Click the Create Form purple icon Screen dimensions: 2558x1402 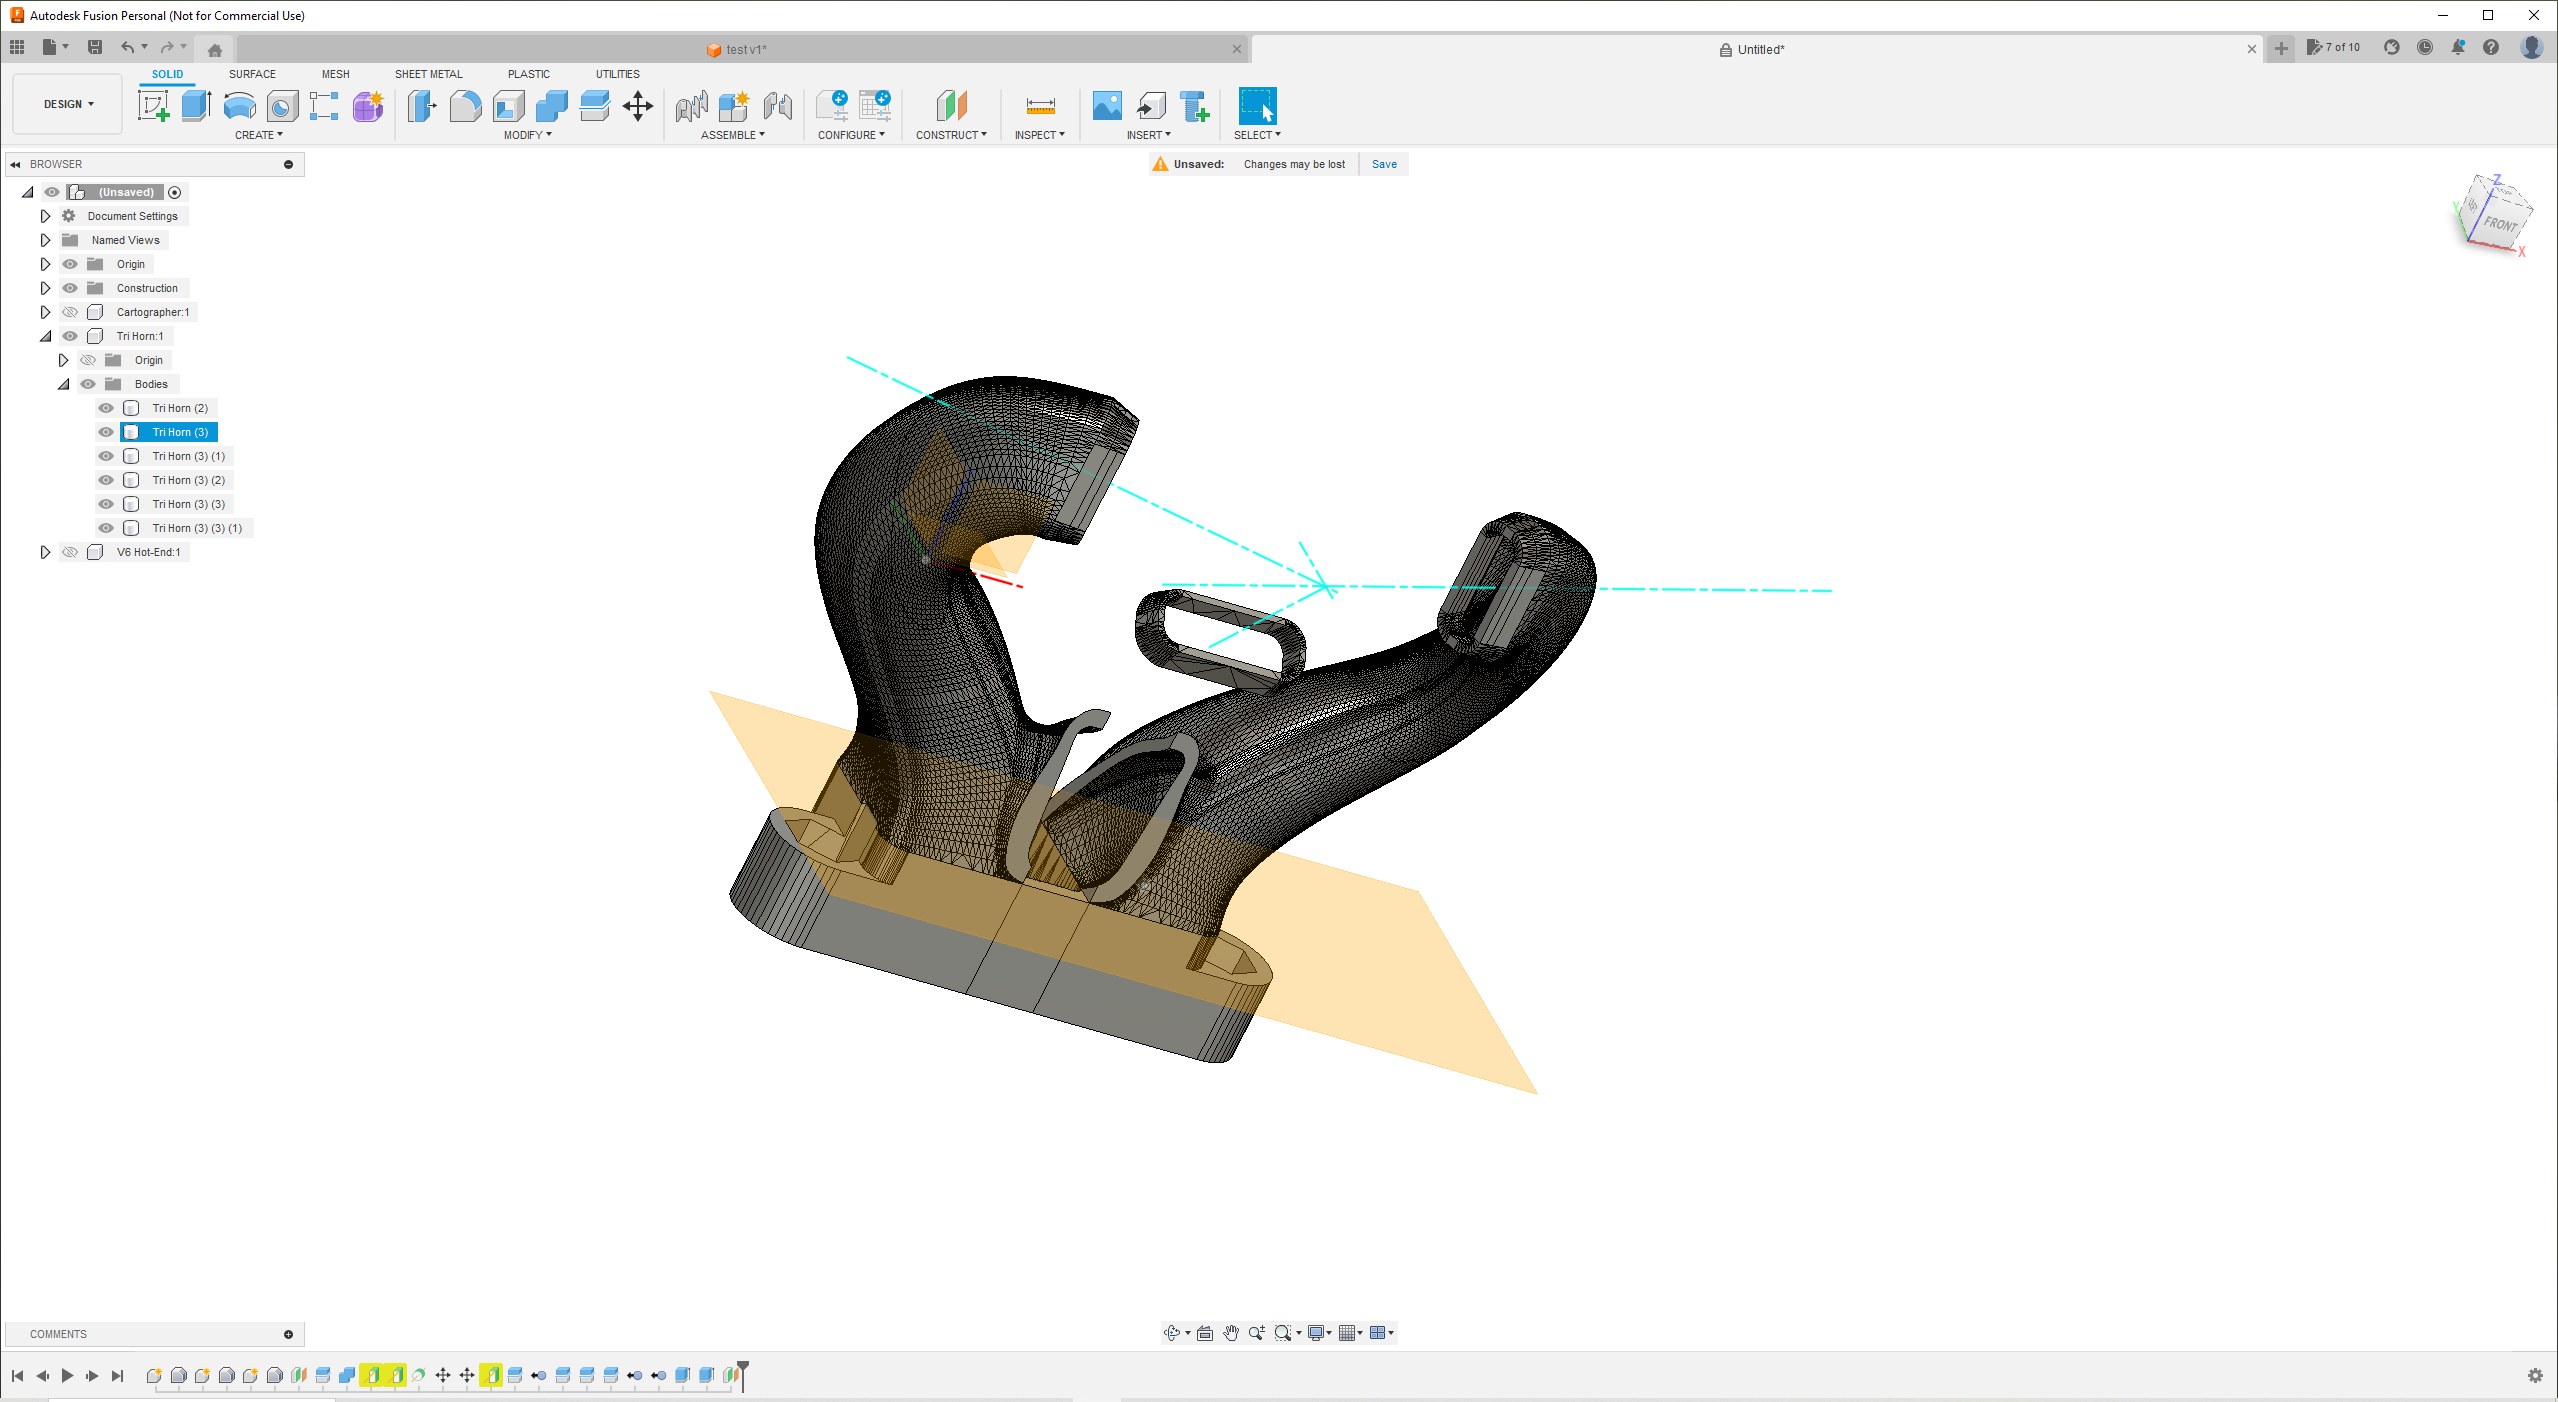click(368, 106)
